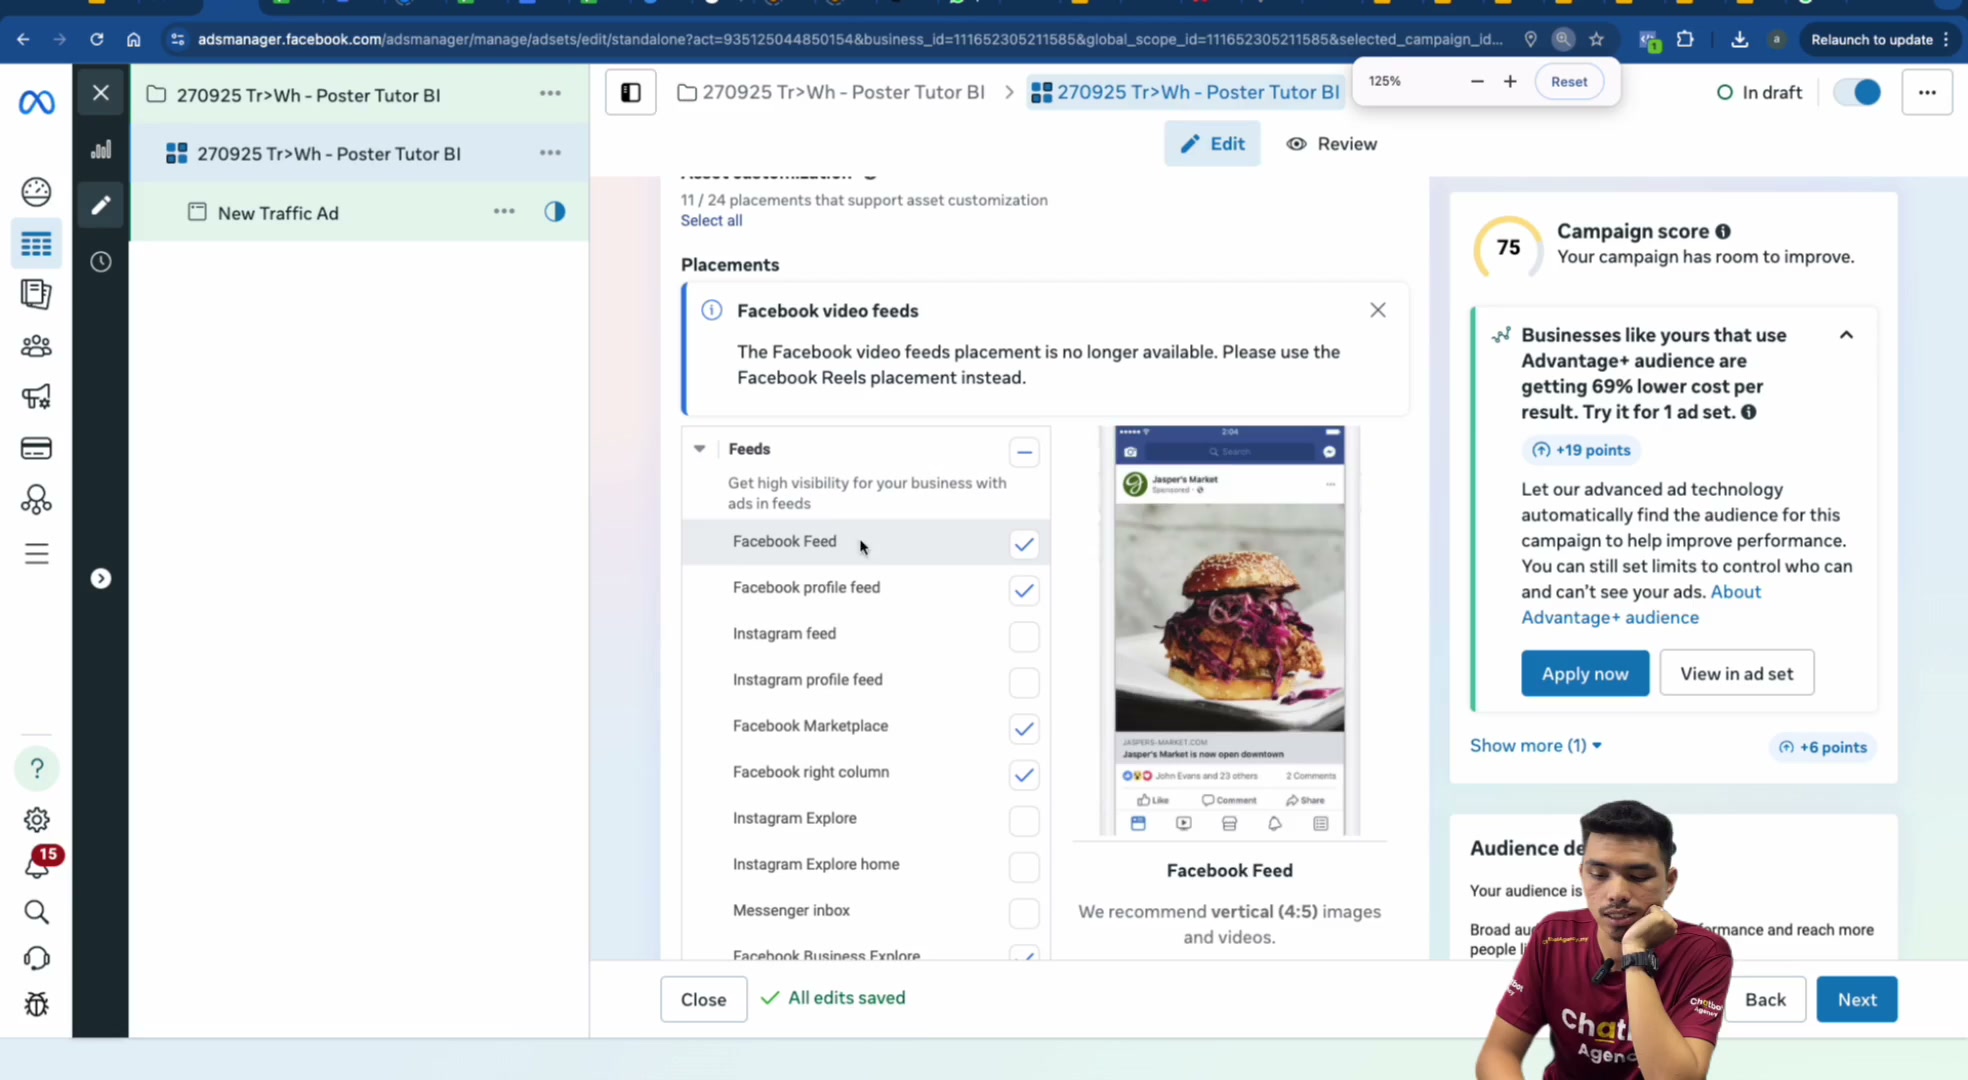Viewport: 1968px width, 1080px height.
Task: Click the browser zoom Reset button
Action: (1569, 82)
